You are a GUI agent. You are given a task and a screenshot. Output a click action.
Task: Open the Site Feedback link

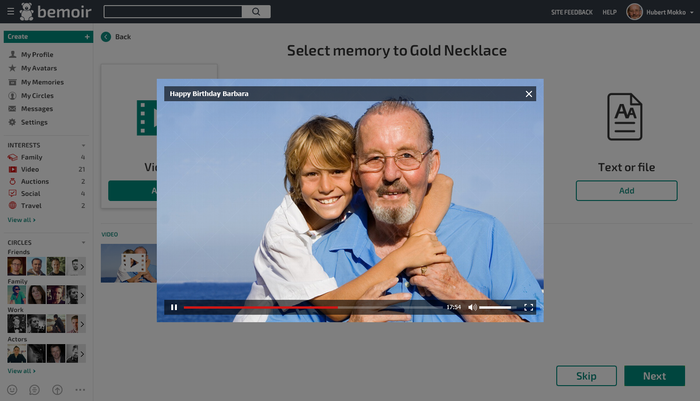point(571,12)
